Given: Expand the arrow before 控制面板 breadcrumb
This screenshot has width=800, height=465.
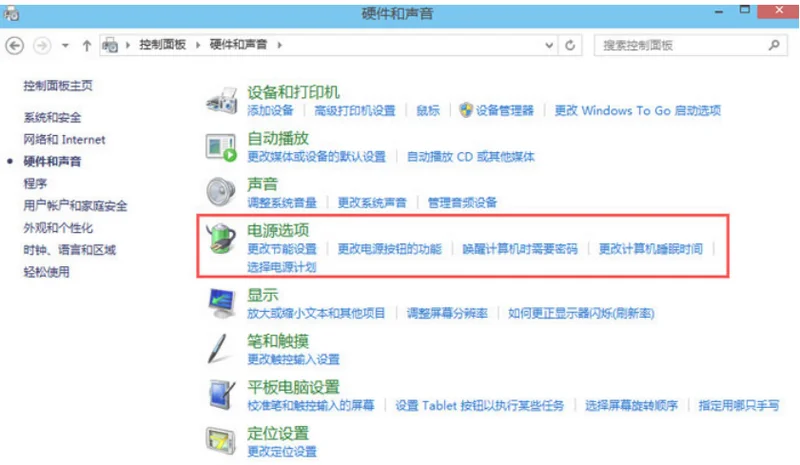Looking at the screenshot, I should pos(128,45).
